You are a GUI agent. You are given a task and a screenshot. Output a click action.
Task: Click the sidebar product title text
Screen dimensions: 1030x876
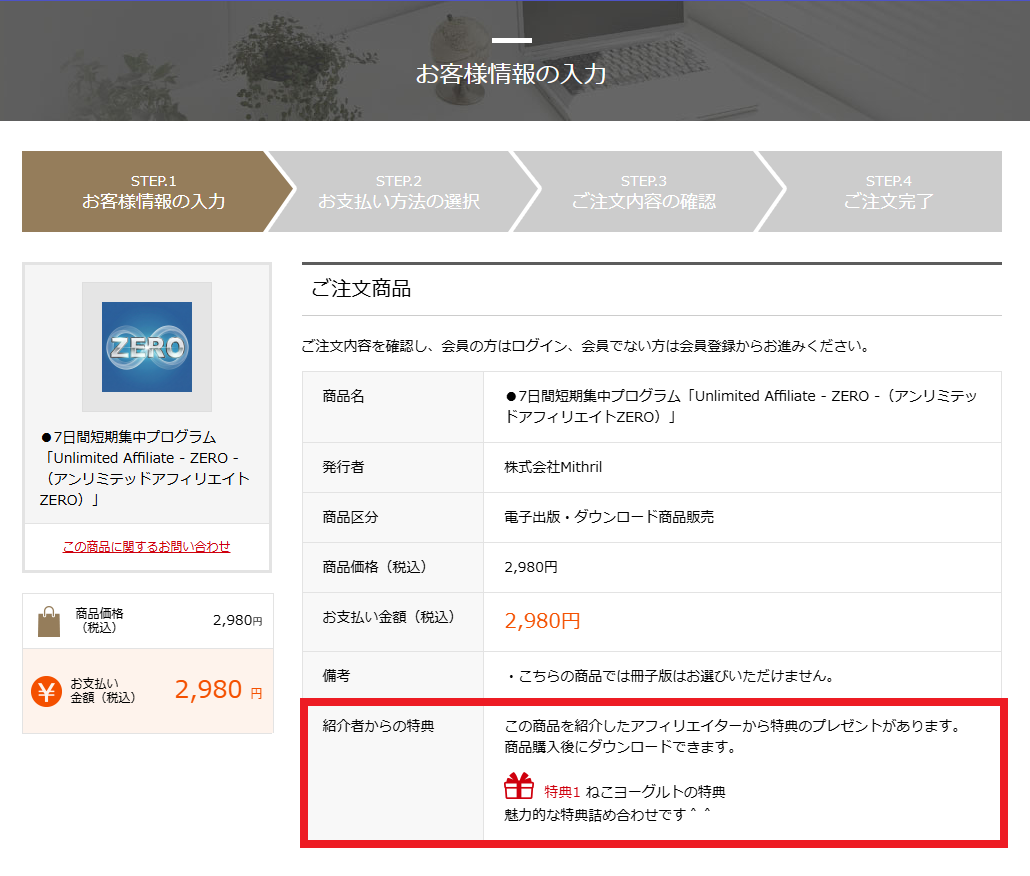click(145, 468)
